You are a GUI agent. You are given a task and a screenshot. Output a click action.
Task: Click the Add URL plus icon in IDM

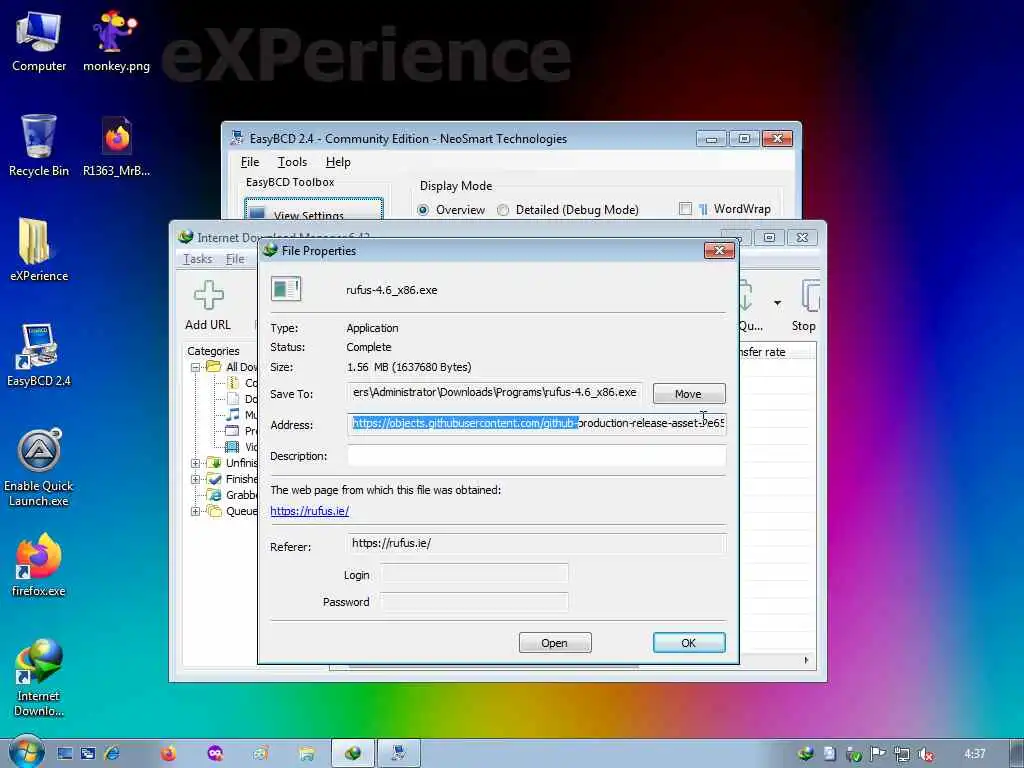[x=208, y=295]
